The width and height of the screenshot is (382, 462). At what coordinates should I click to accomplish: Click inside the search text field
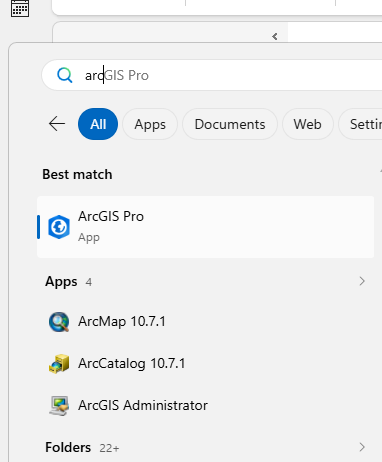(x=213, y=75)
